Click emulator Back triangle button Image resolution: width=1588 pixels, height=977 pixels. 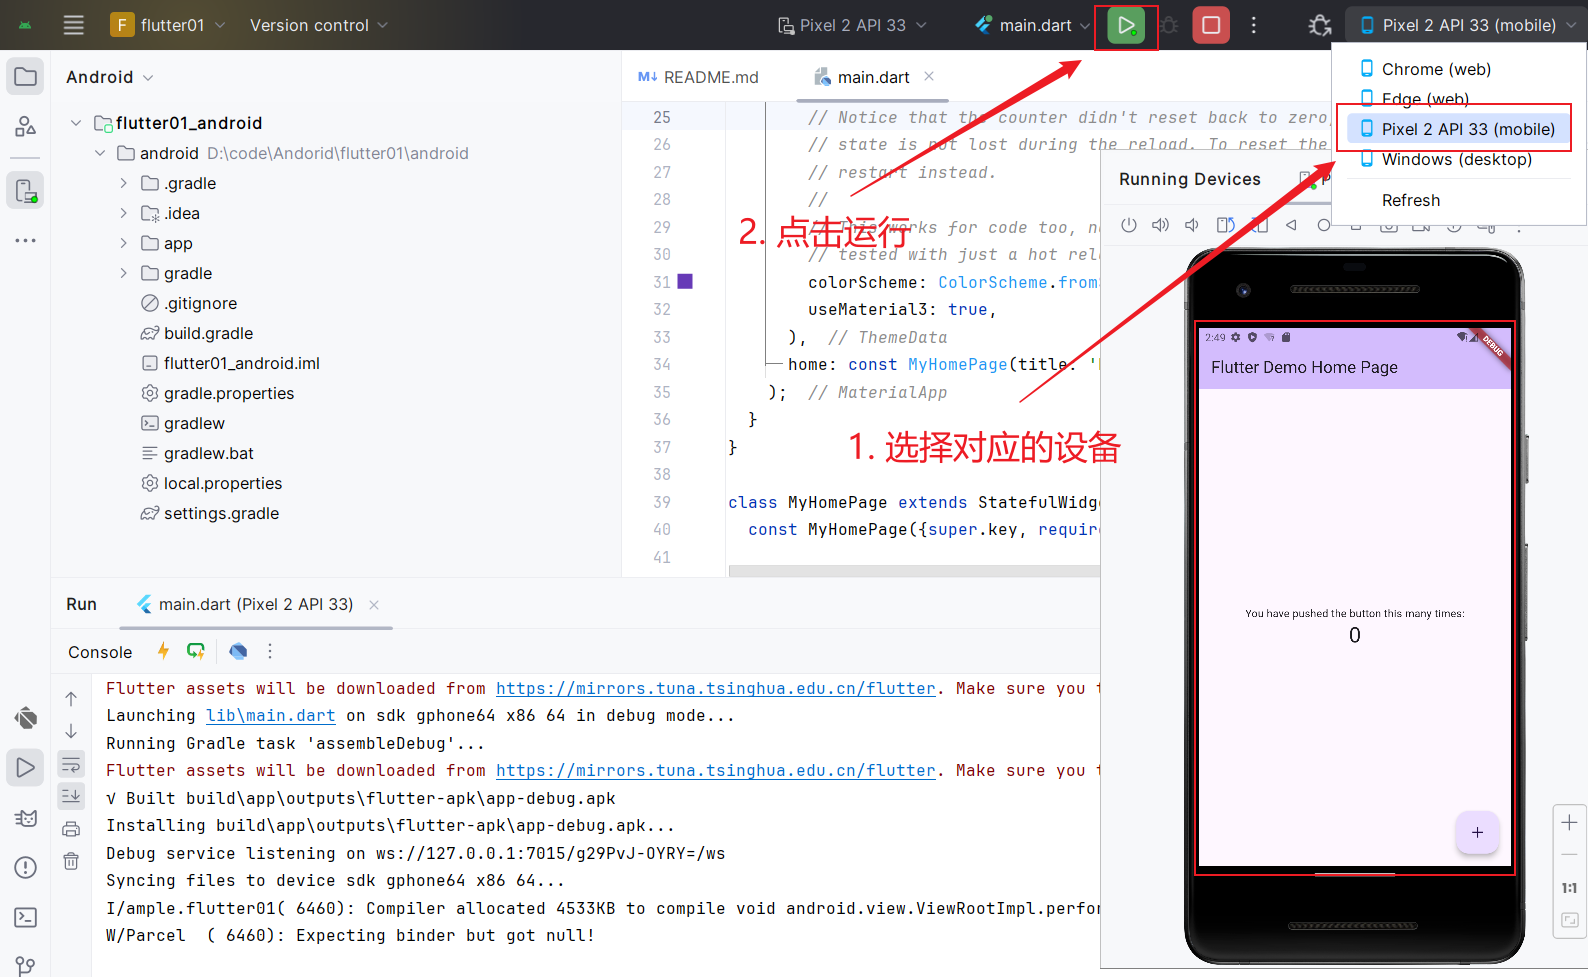tap(1291, 225)
